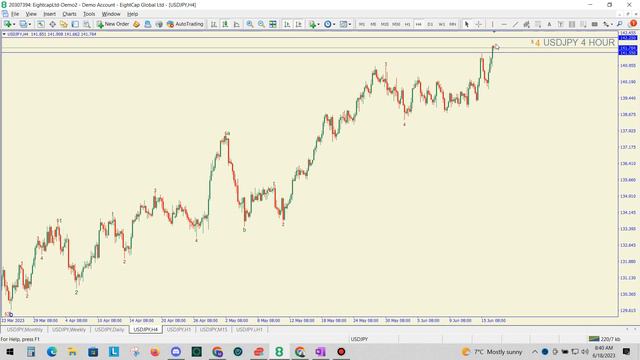Screen dimensions: 640x360
Task: Click the 220/7 kb connection status
Action: 605,339
